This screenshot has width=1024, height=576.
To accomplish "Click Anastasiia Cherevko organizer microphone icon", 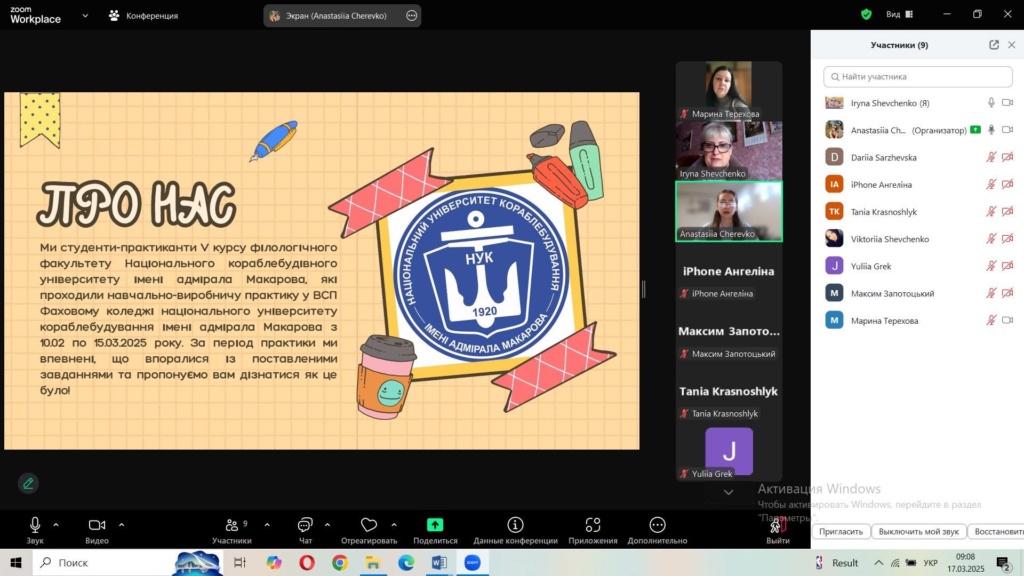I will pyautogui.click(x=991, y=130).
